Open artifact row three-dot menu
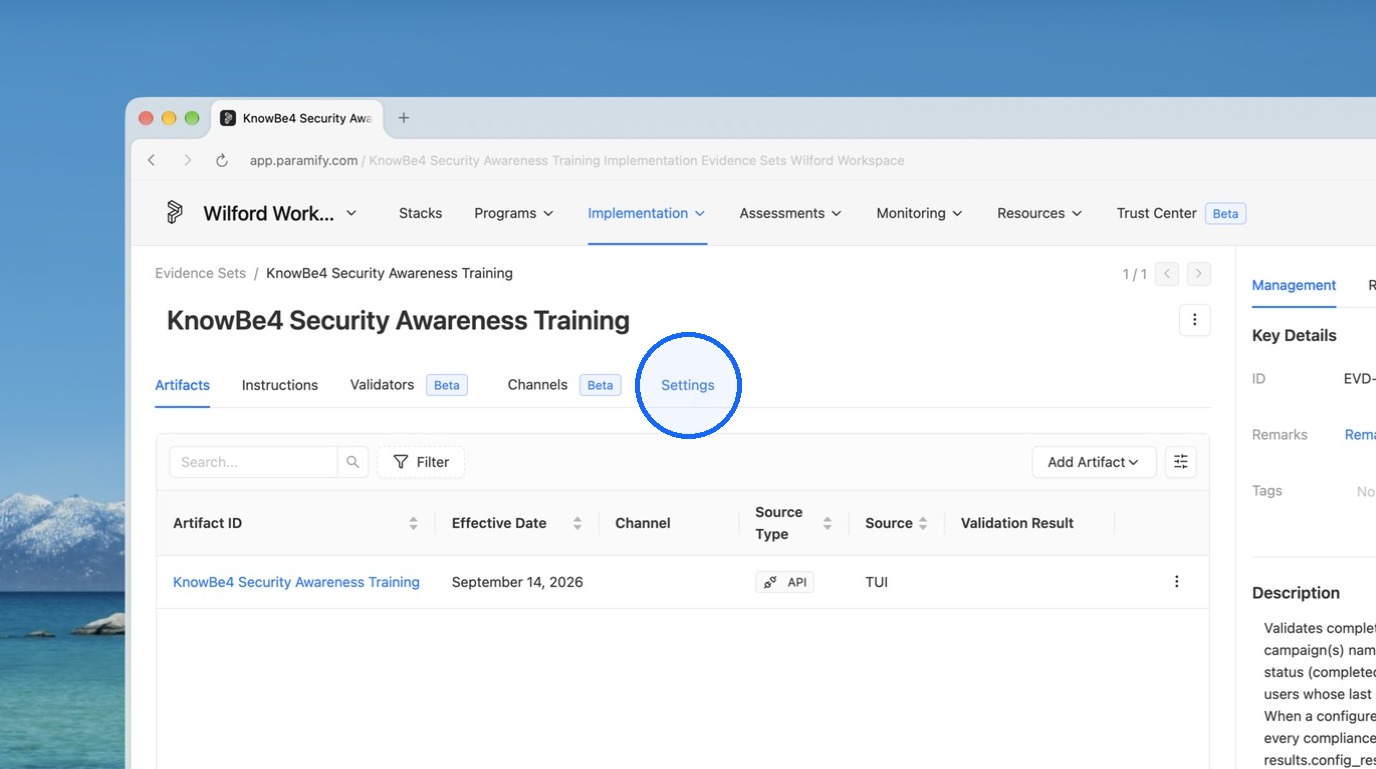The image size is (1376, 769). pyautogui.click(x=1177, y=582)
